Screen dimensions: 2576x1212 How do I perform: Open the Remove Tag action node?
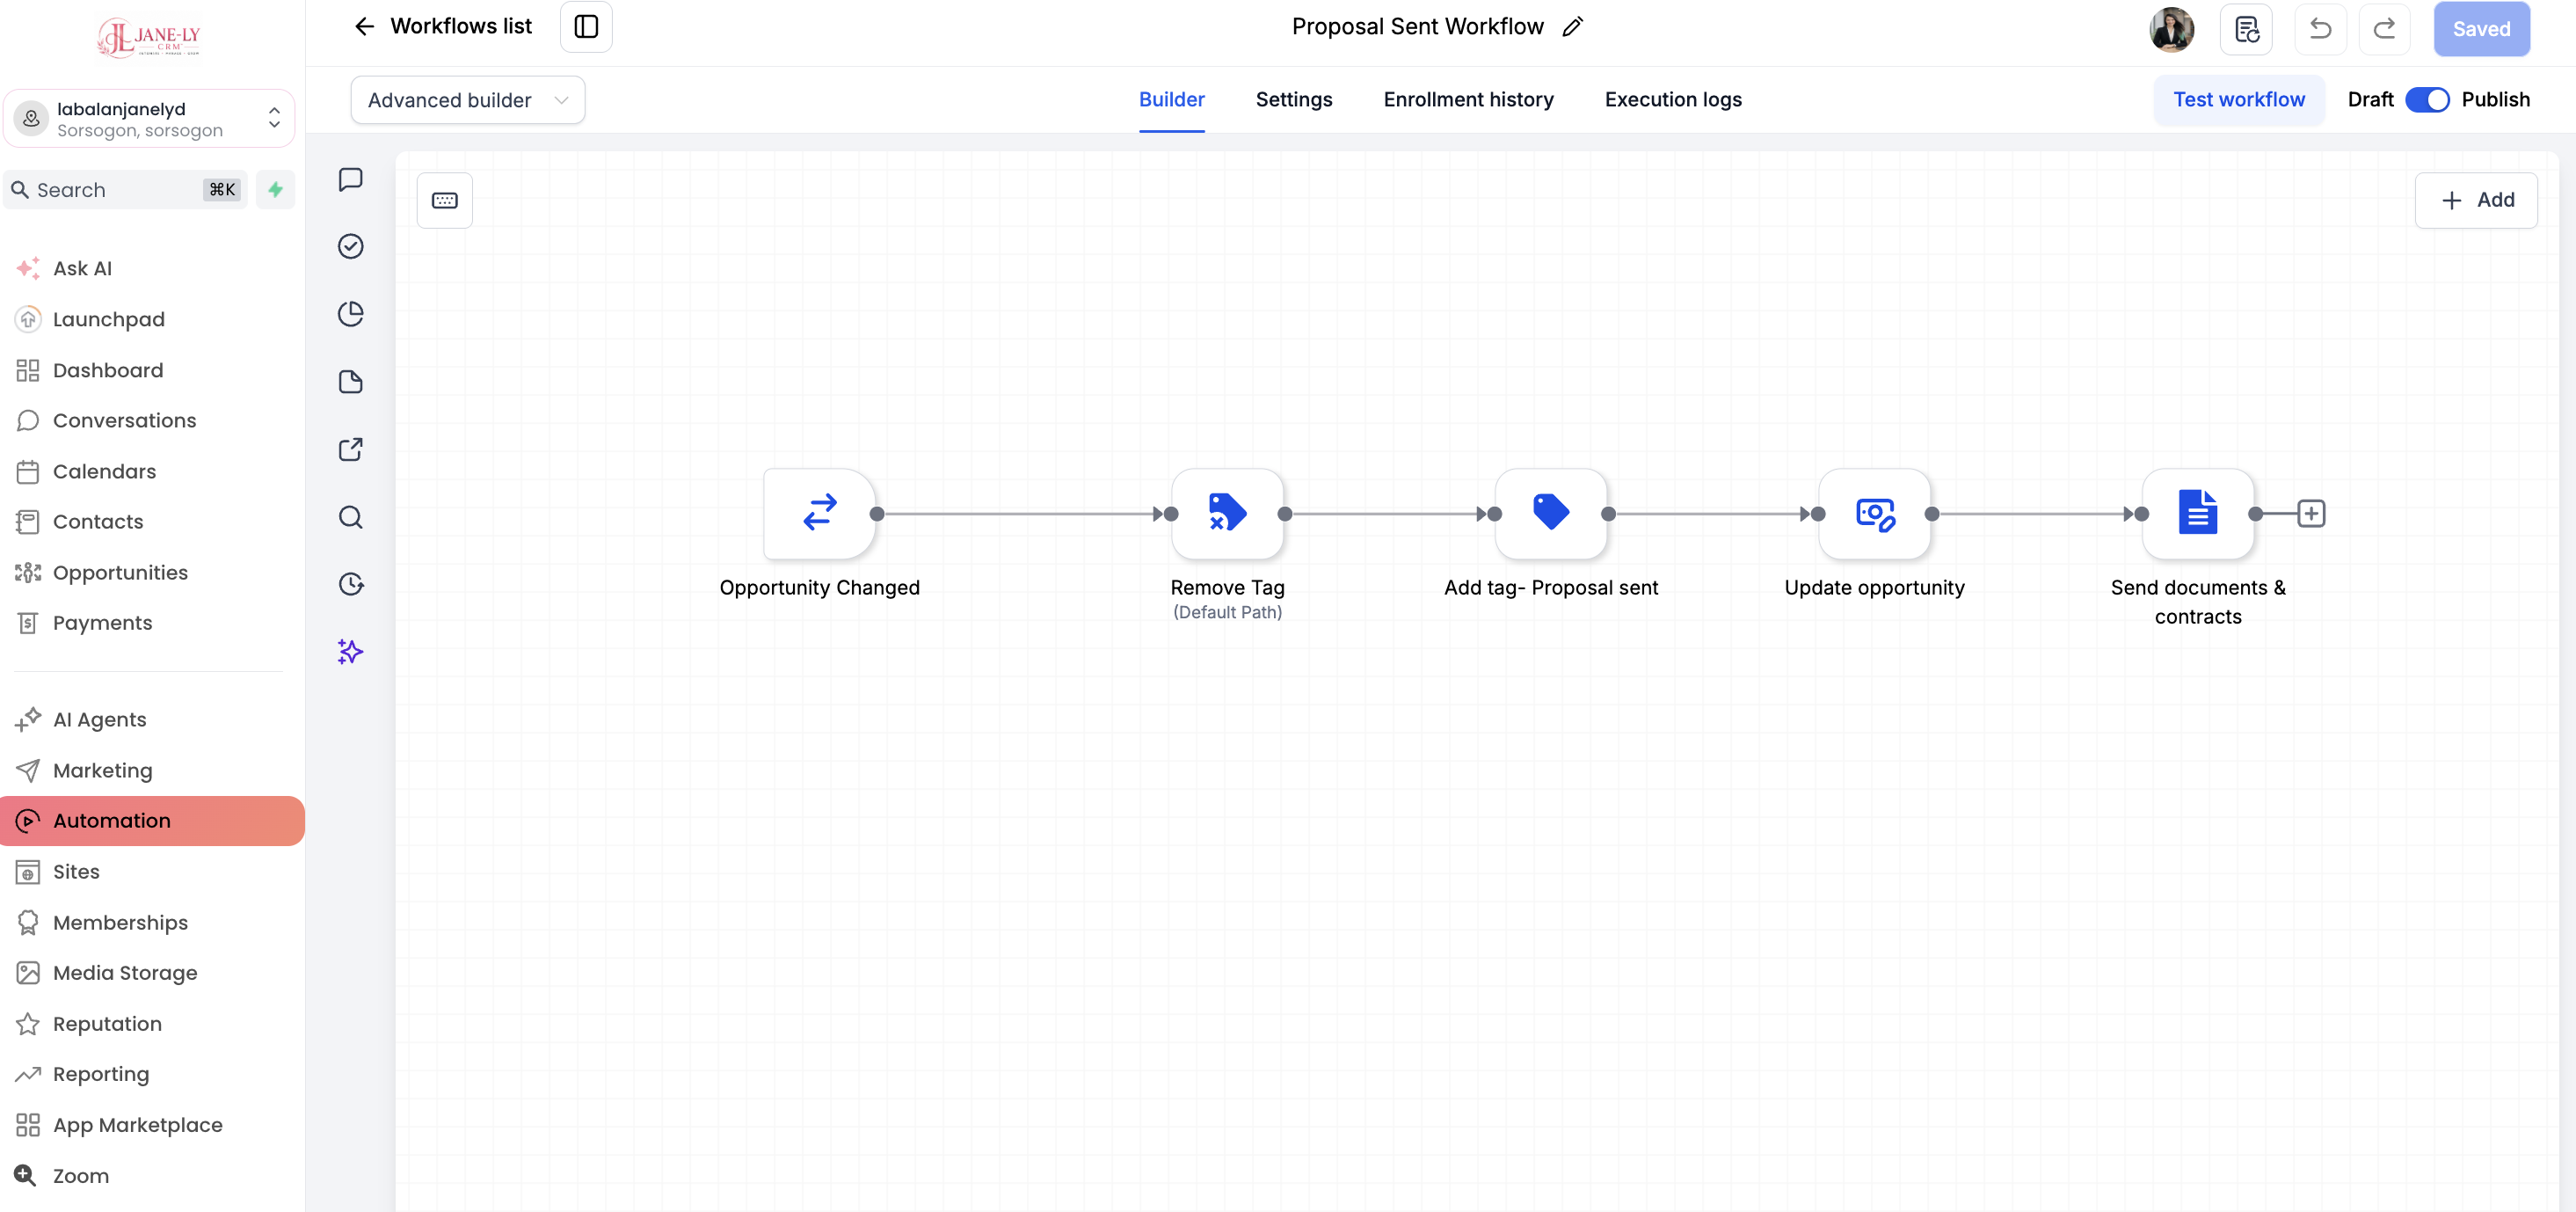1227,513
